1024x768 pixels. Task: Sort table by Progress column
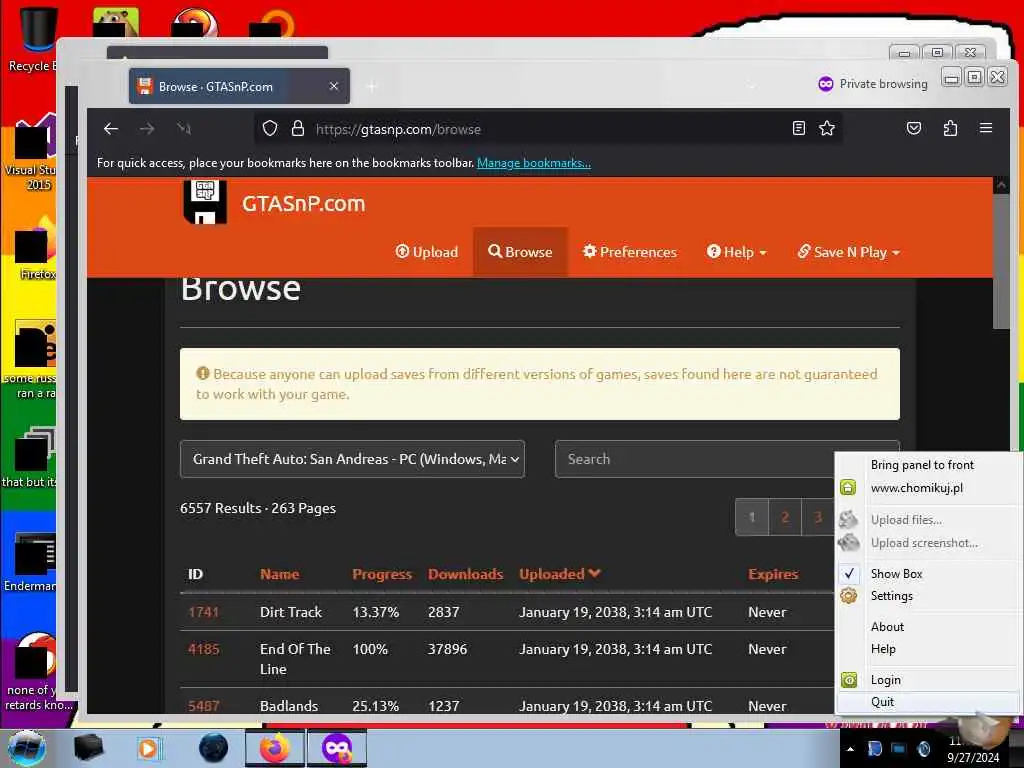tap(382, 574)
